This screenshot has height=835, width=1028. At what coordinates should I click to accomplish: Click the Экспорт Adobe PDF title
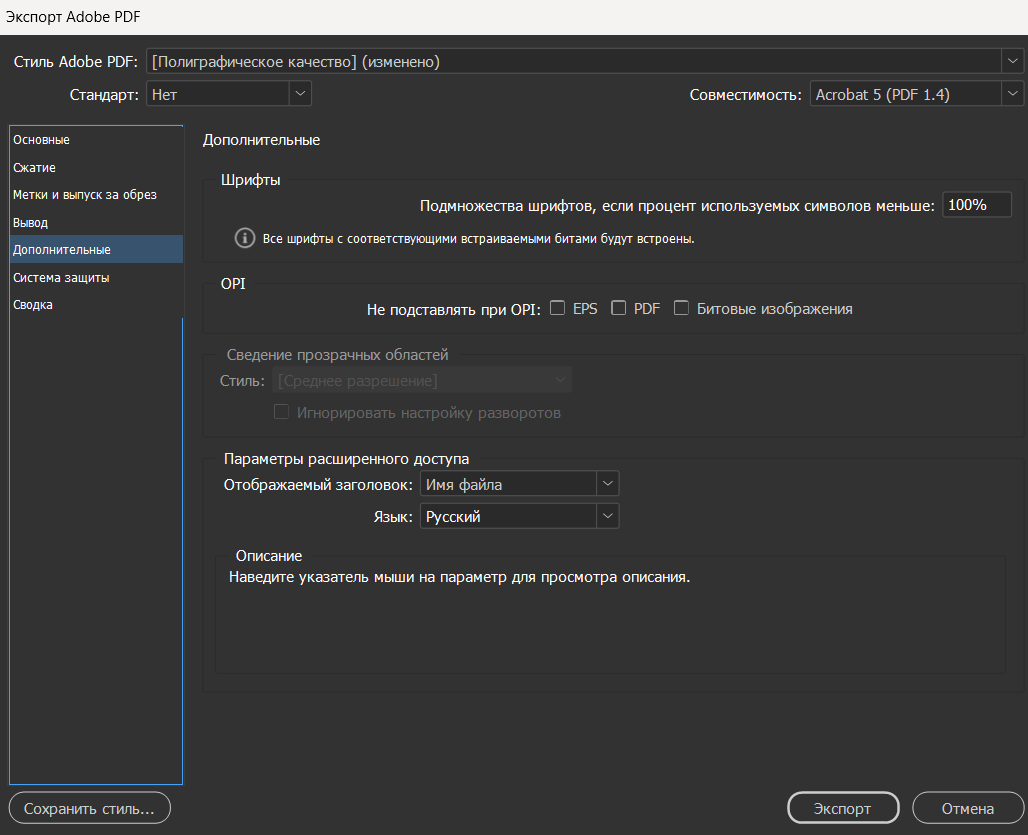73,17
